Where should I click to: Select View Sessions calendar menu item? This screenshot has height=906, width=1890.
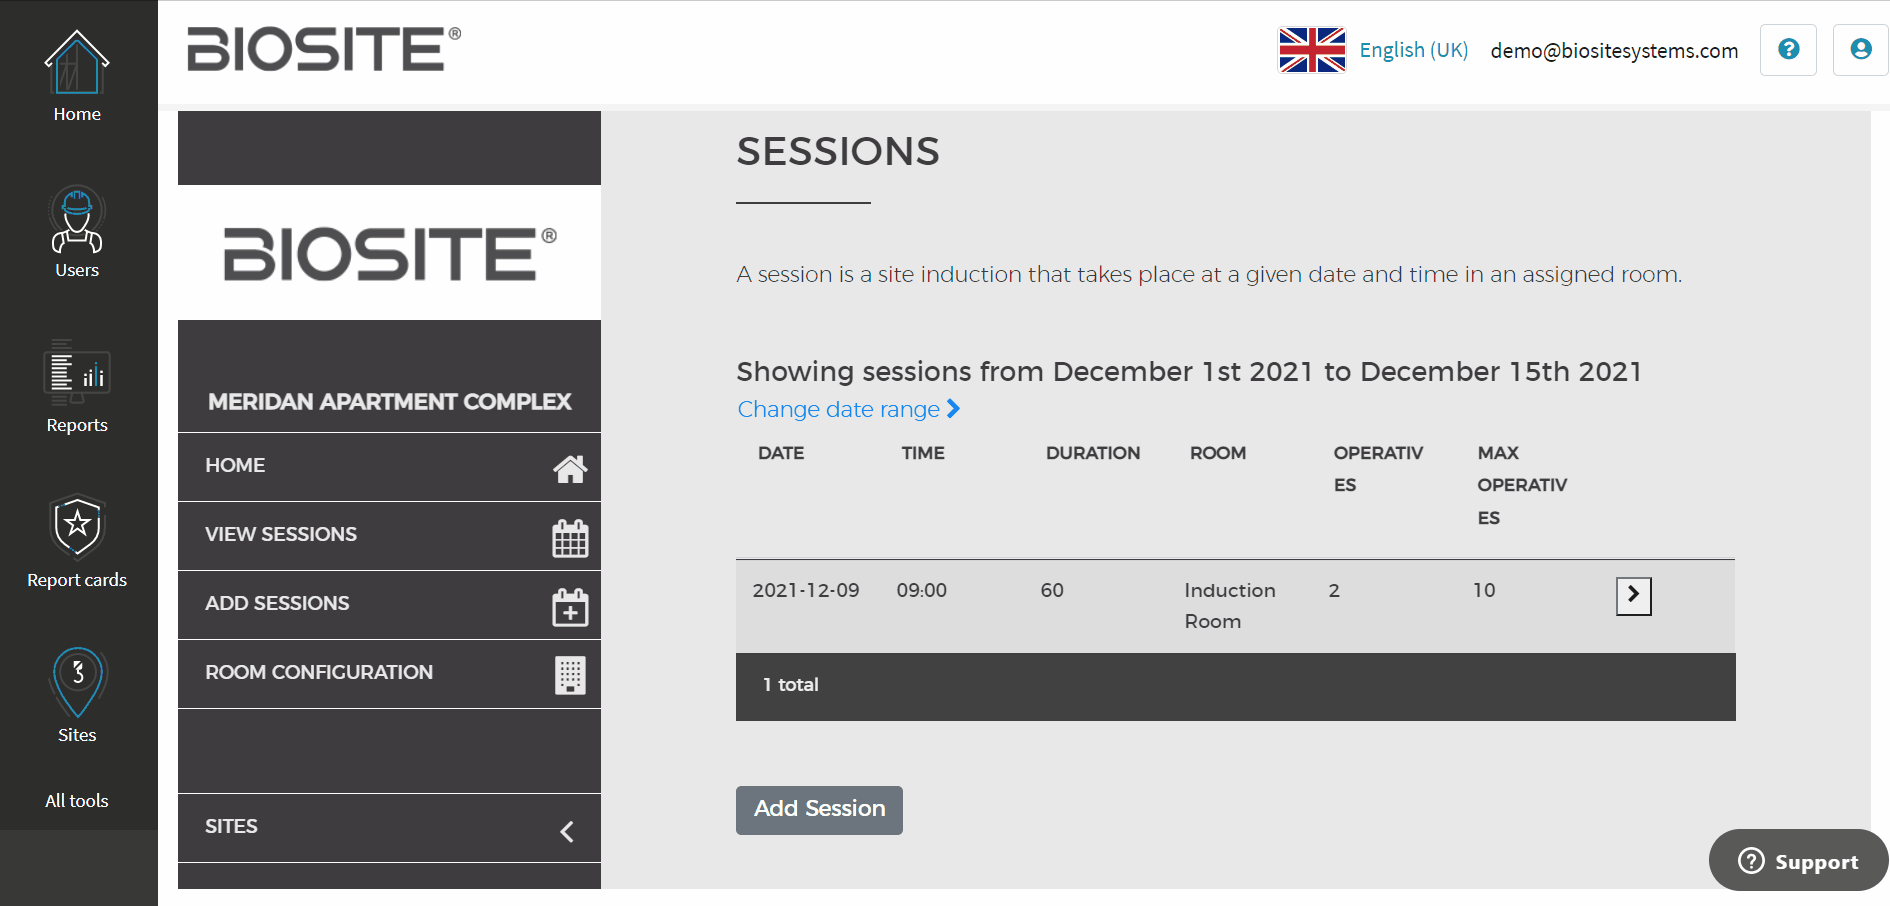(389, 536)
